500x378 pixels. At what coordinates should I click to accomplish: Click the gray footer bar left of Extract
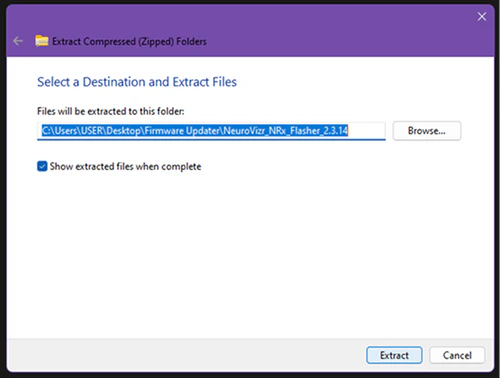coord(187,355)
